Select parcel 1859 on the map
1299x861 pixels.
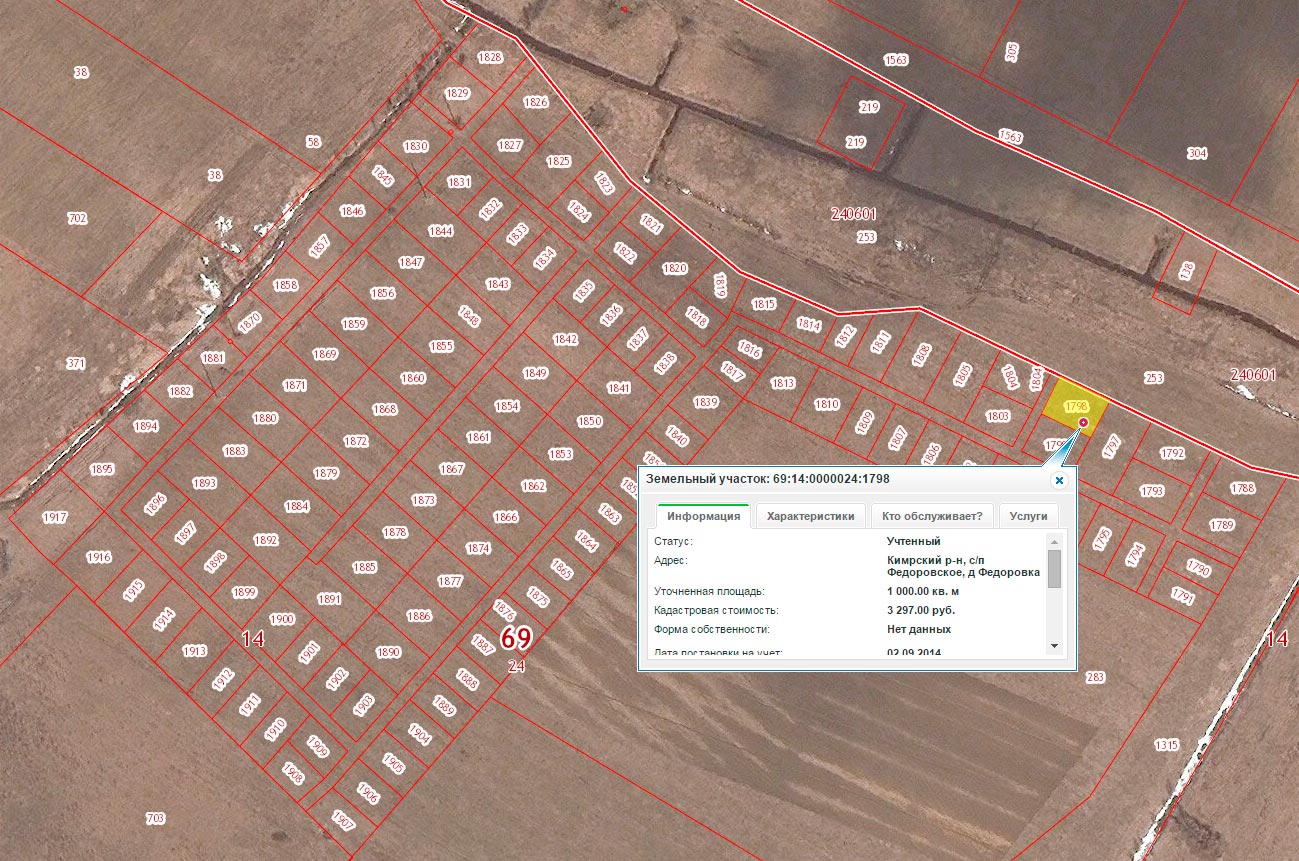pos(354,324)
